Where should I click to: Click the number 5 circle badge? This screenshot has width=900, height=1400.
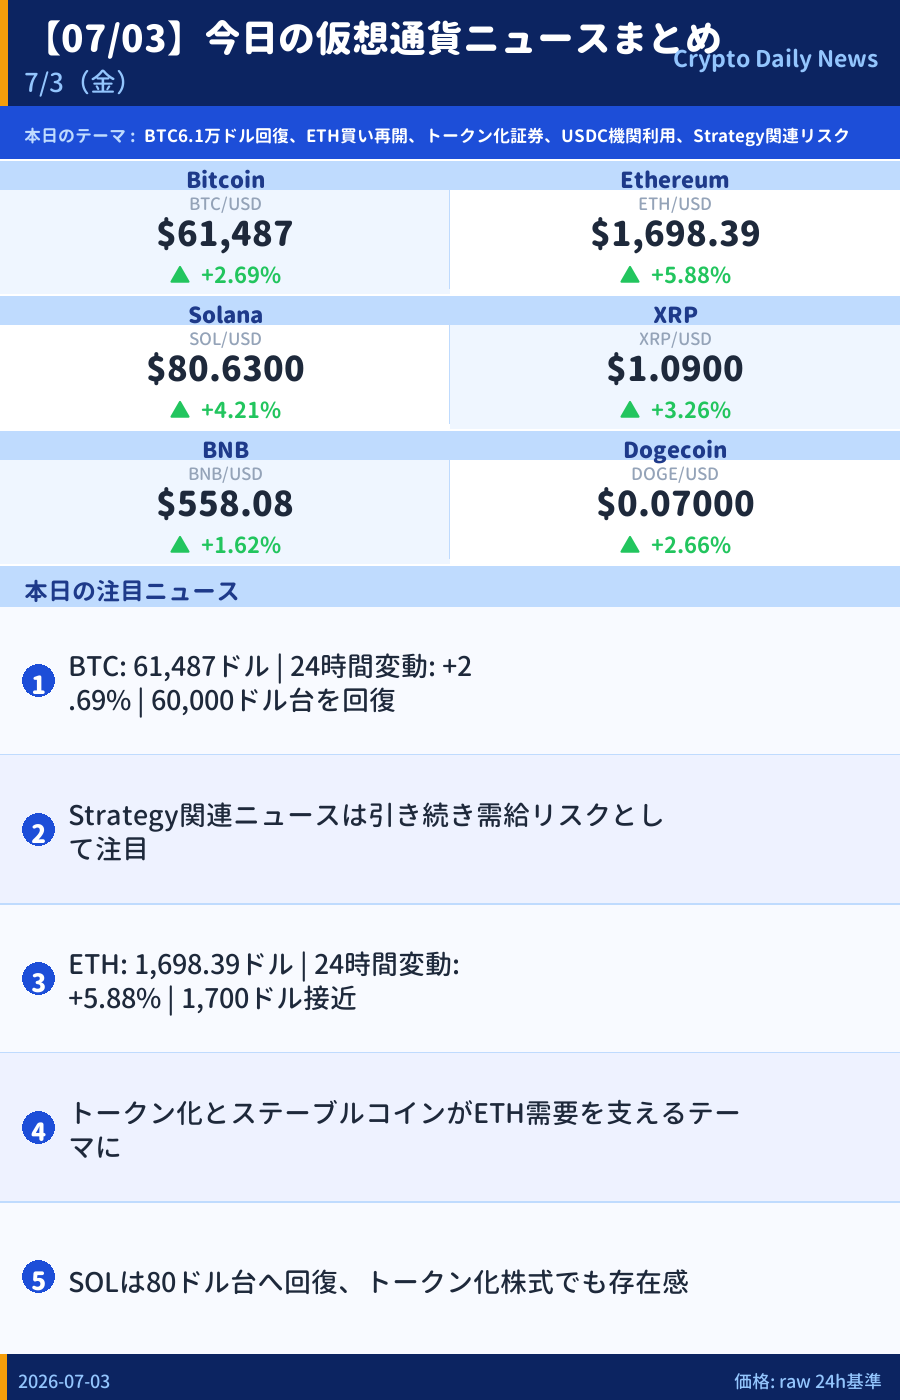click(x=38, y=1278)
